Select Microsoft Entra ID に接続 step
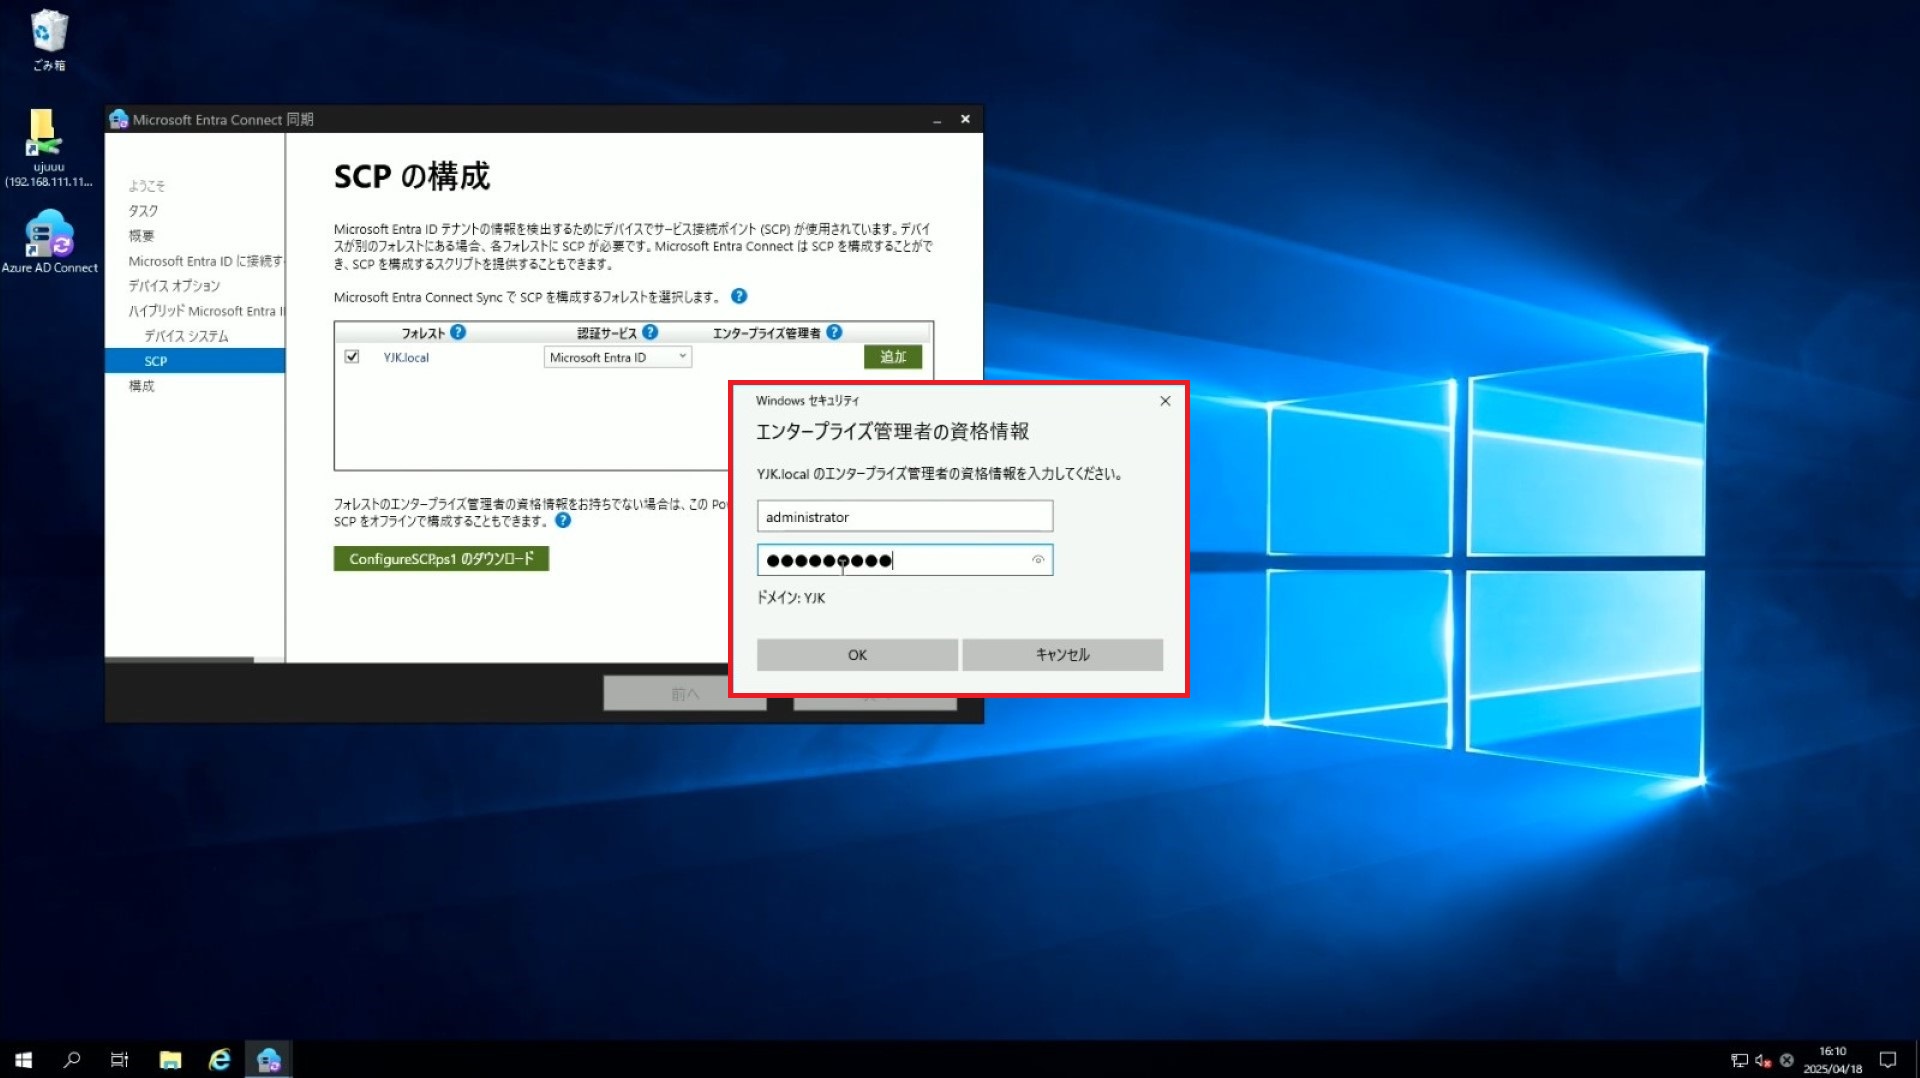 [205, 261]
